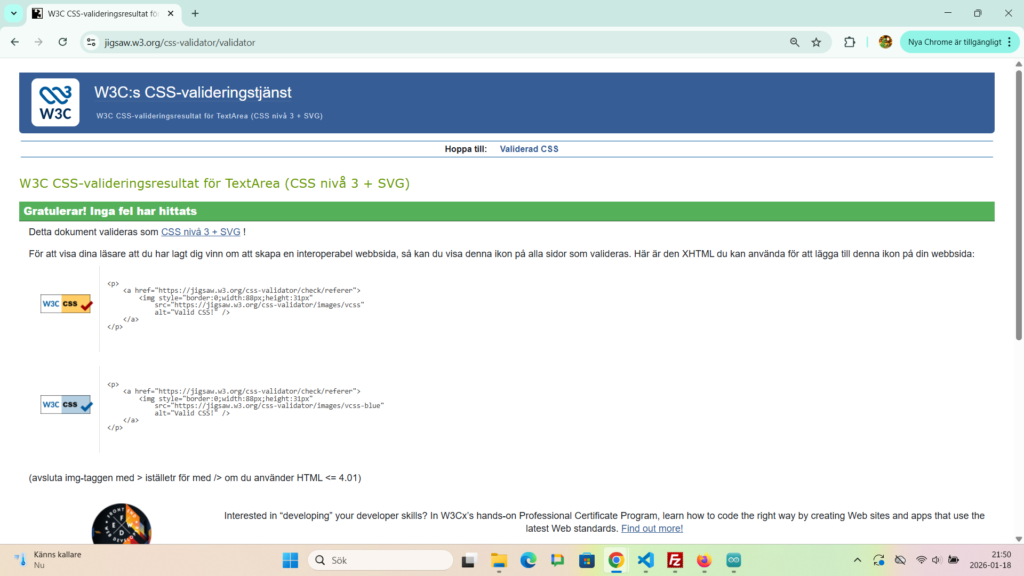
Task: Click the W3C logo in the header
Action: coord(55,103)
